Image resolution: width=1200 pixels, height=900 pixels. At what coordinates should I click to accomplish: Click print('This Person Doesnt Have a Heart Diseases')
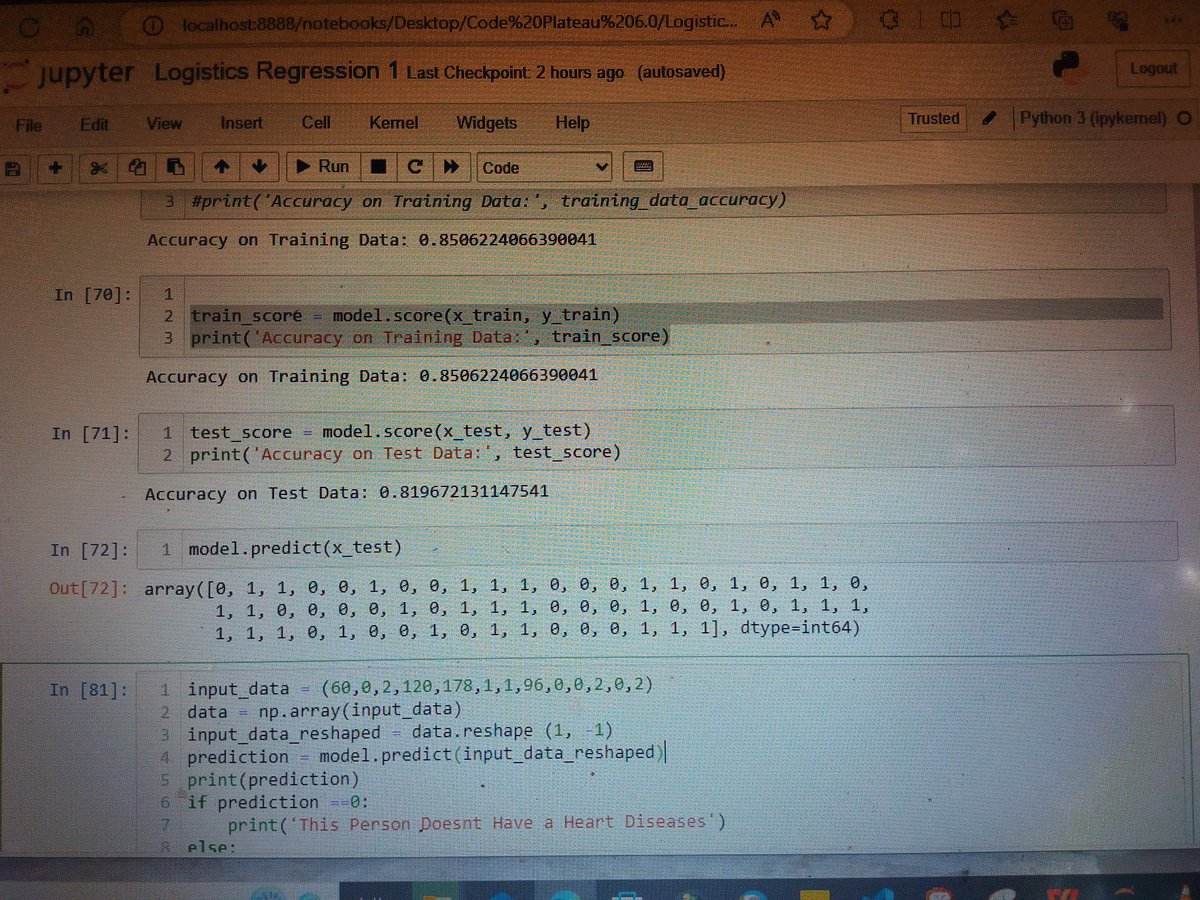[x=475, y=823]
